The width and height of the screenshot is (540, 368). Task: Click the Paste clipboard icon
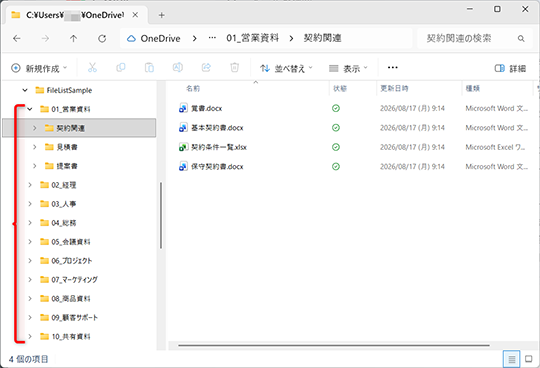point(149,67)
